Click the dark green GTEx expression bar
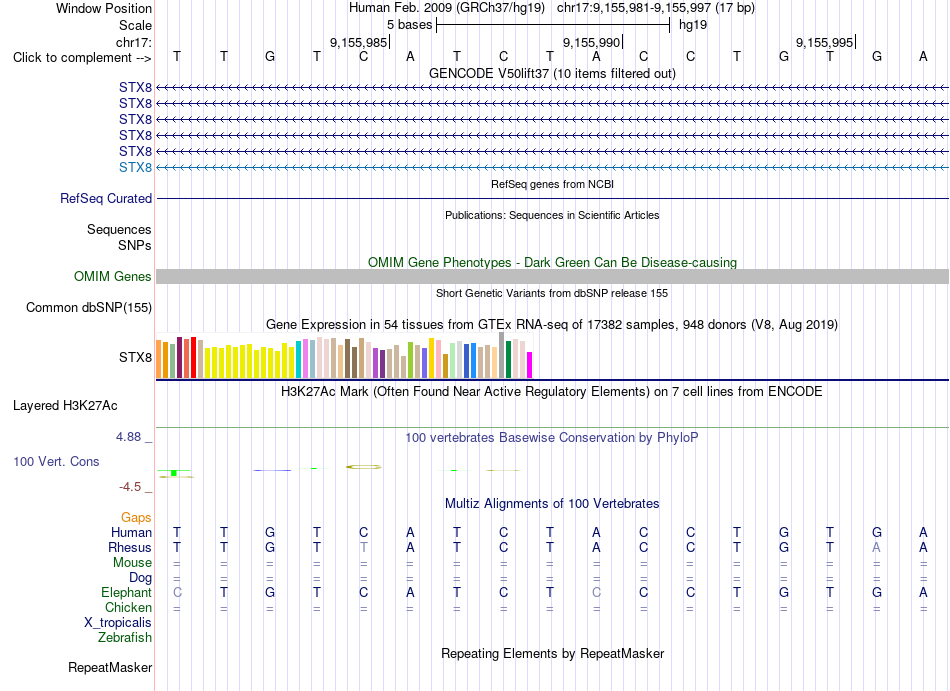Image resolution: width=950 pixels, height=691 pixels. coord(508,360)
